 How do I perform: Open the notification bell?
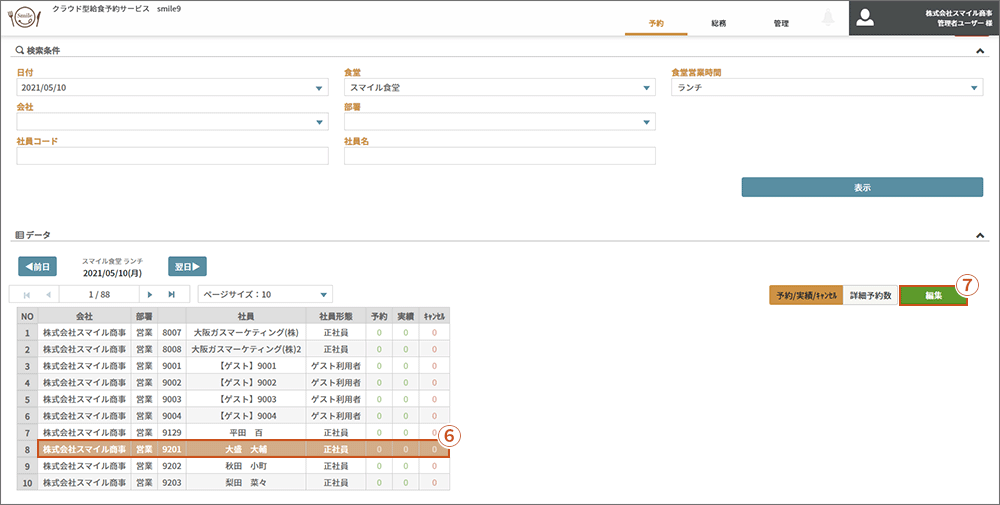point(828,19)
